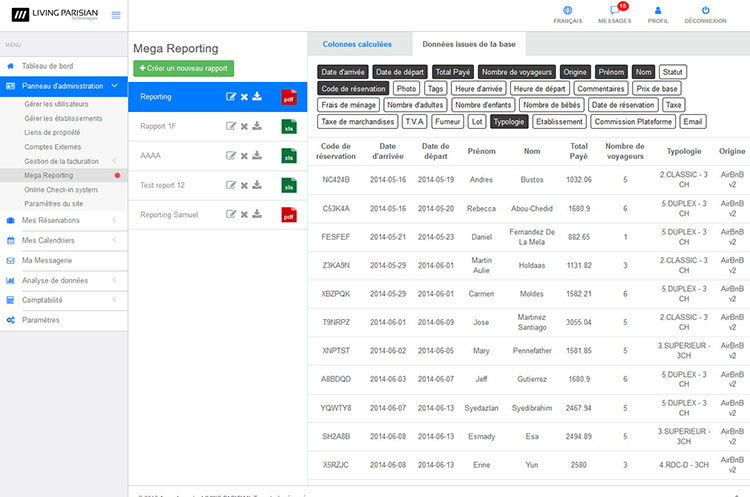Screen dimensions: 750x497
Task: Open Online Check-in system link
Action: click(61, 189)
